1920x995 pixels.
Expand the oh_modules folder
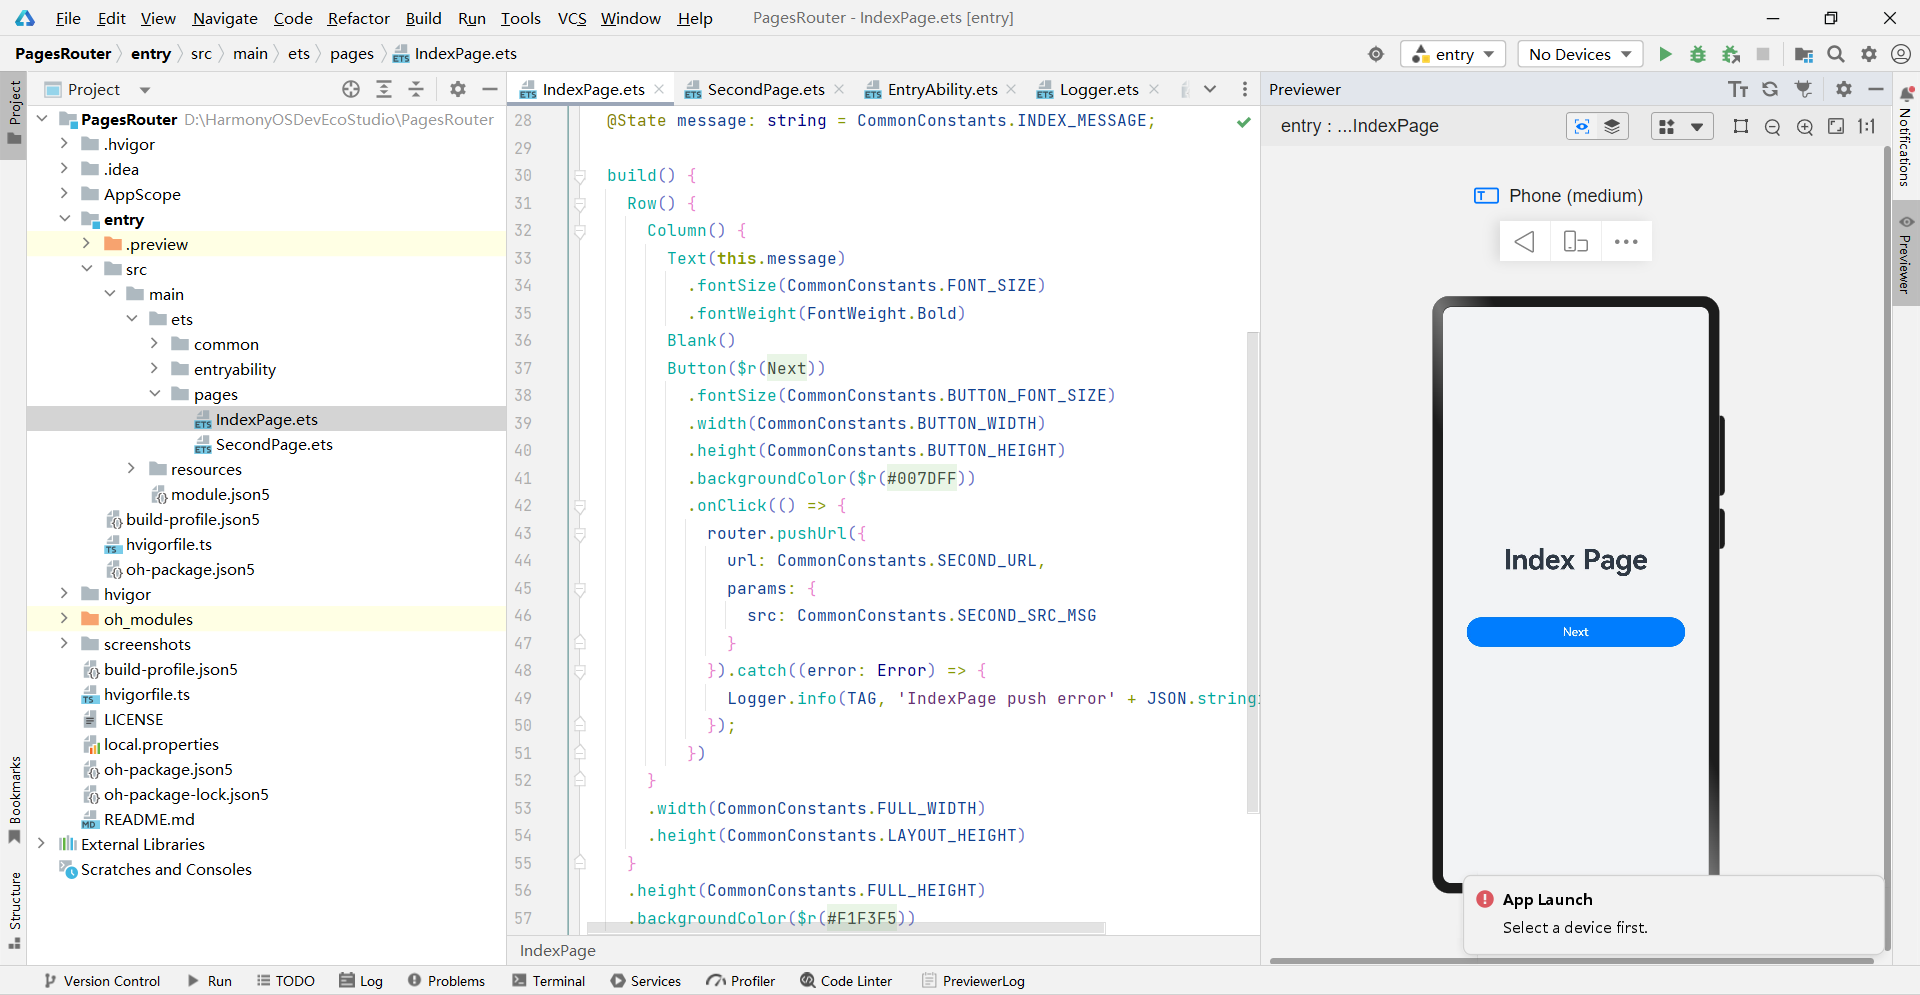[64, 619]
